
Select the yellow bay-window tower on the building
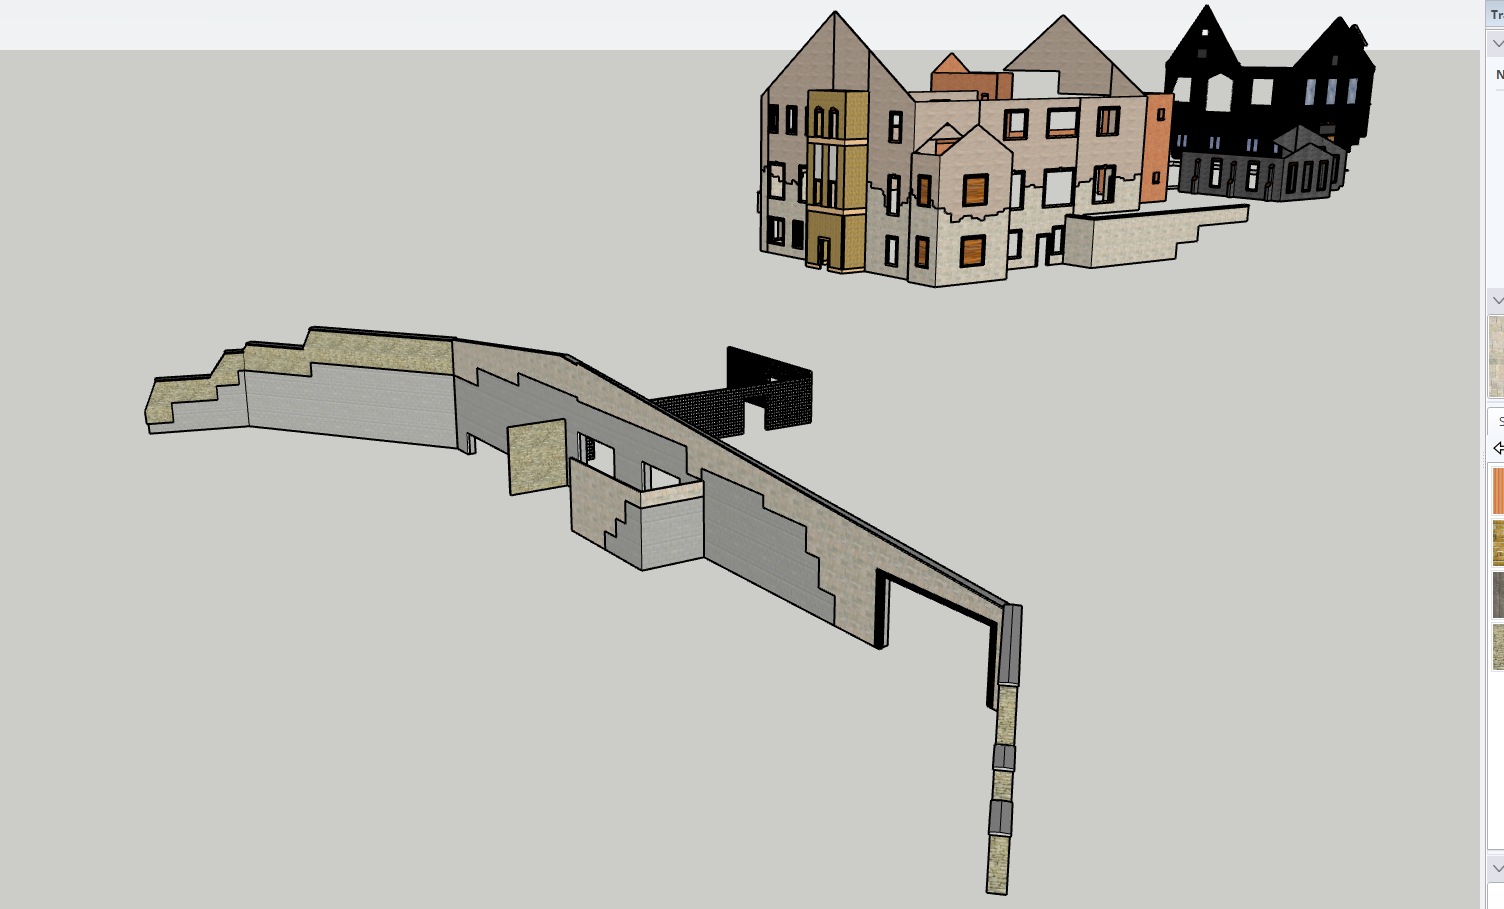tap(836, 182)
